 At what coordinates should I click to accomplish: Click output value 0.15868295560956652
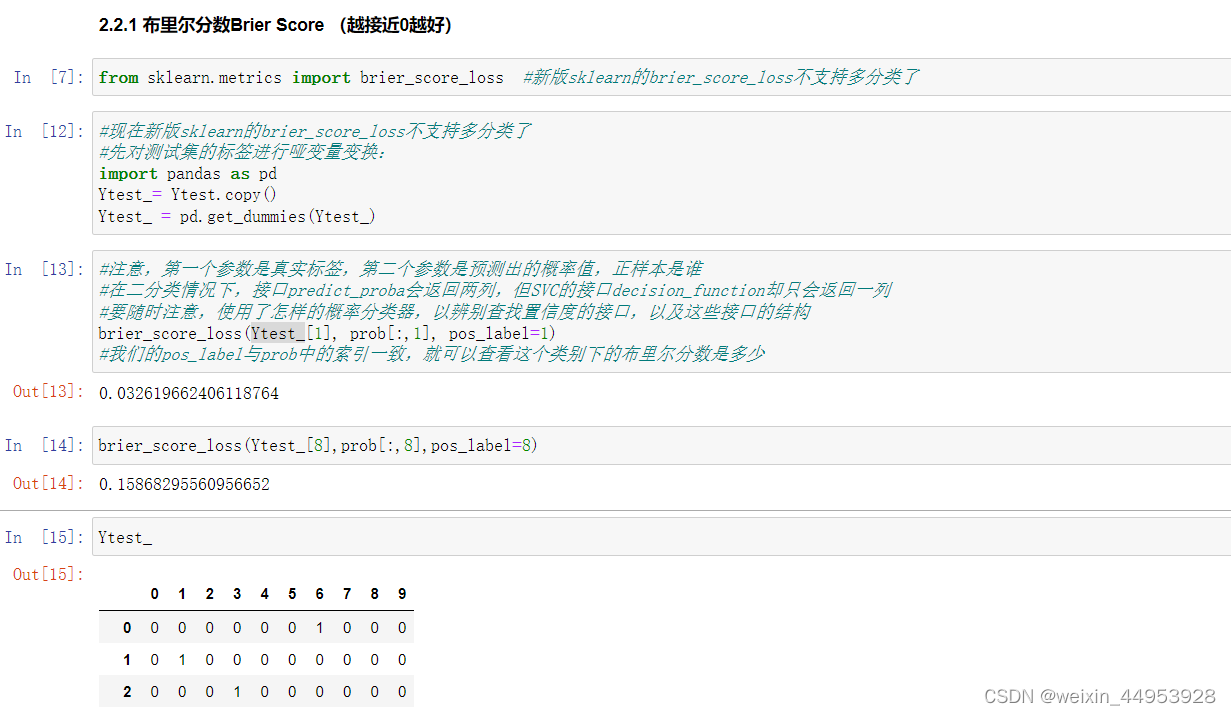point(184,485)
